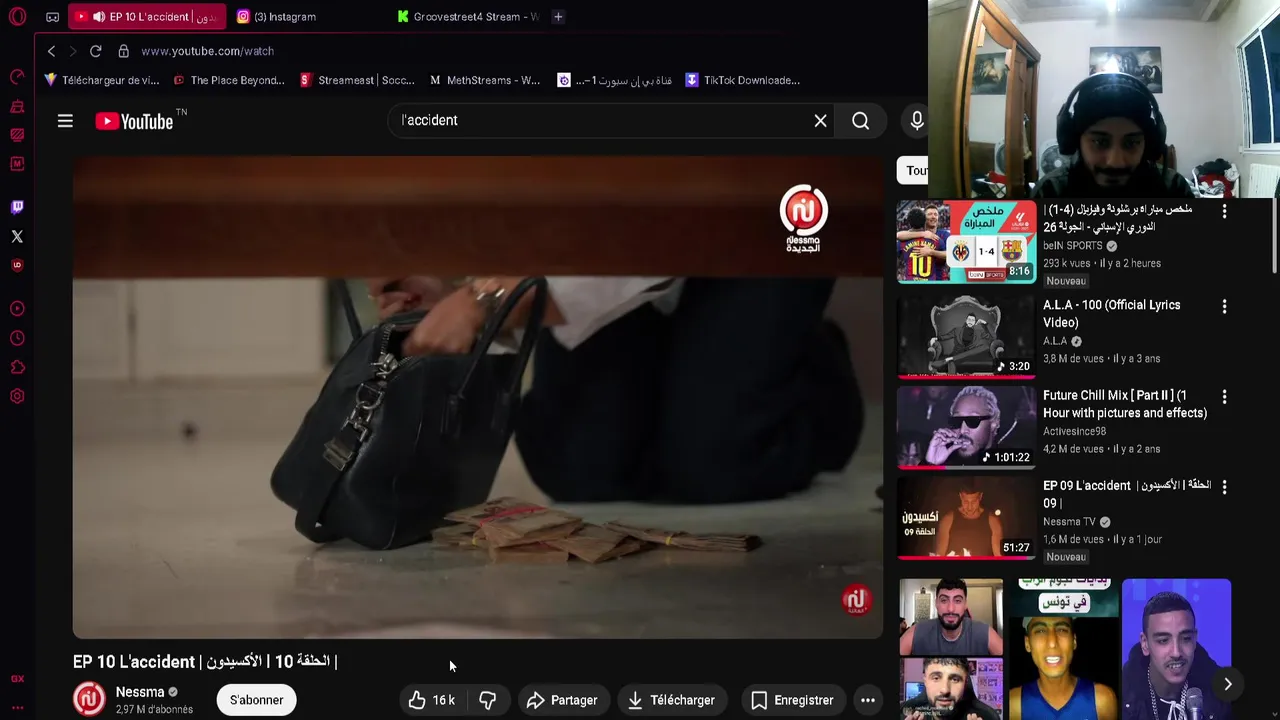Open GX Corner gamepad icon
The width and height of the screenshot is (1280, 720).
(52, 17)
